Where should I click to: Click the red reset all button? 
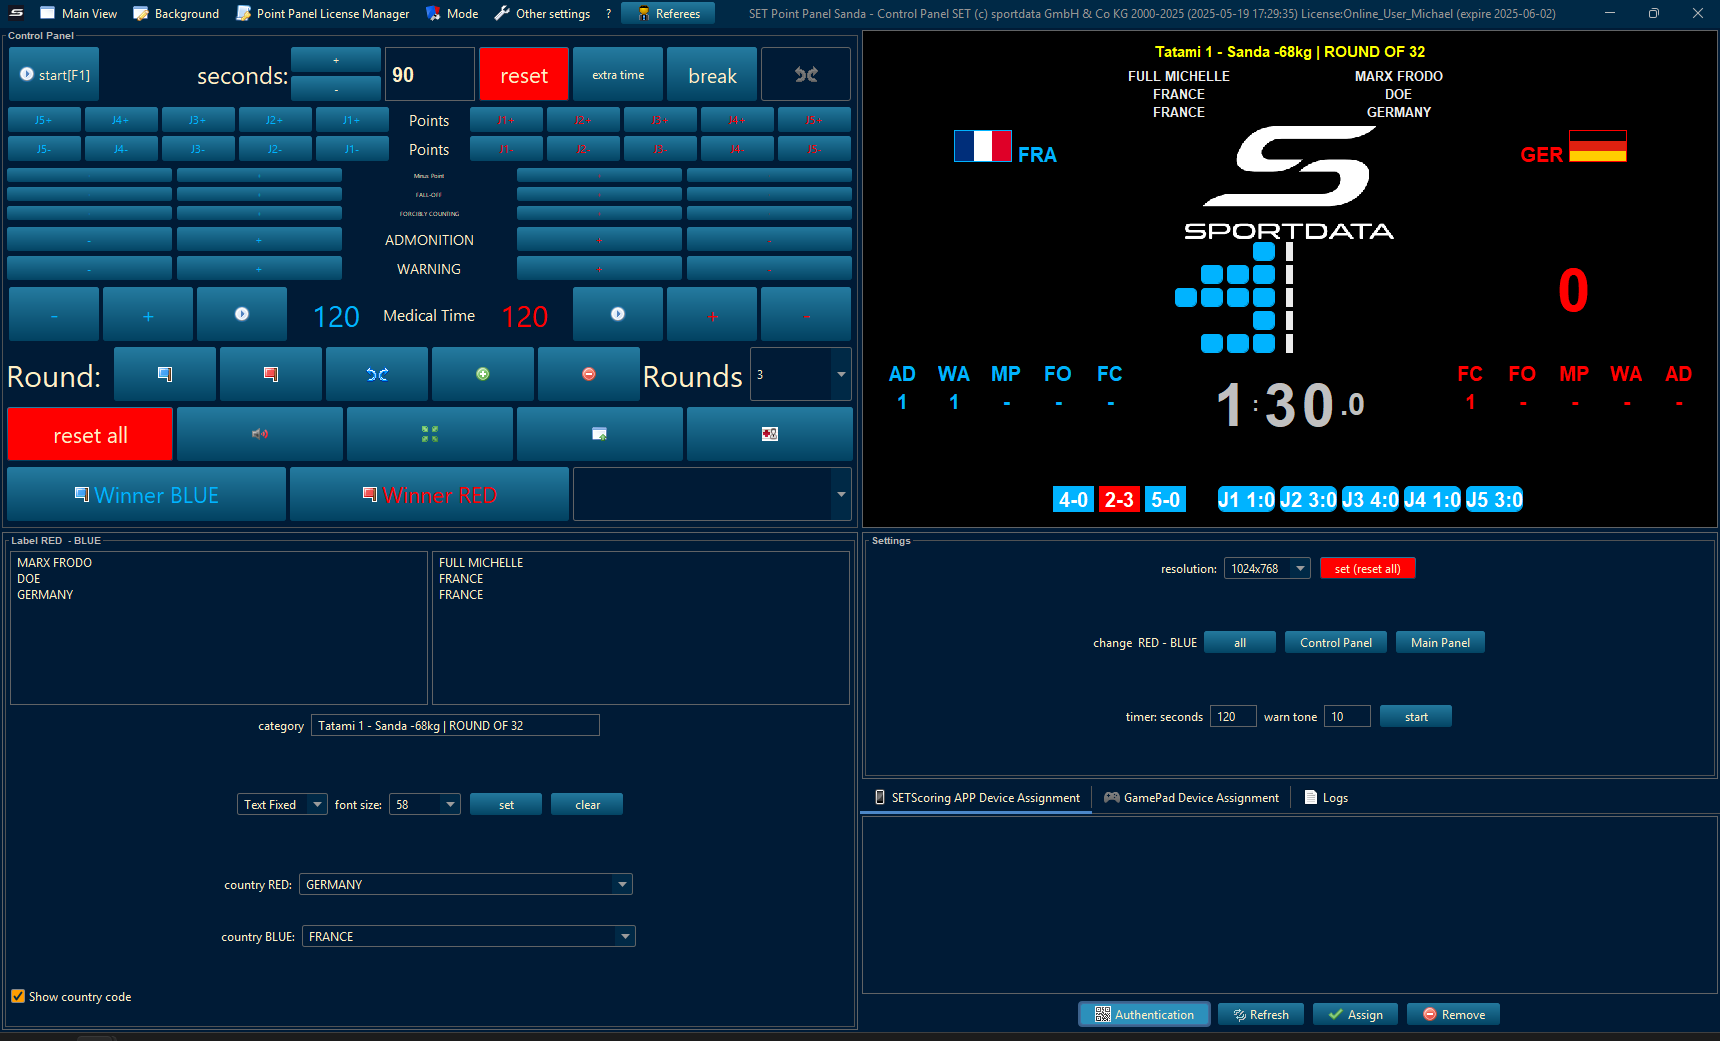tap(90, 434)
